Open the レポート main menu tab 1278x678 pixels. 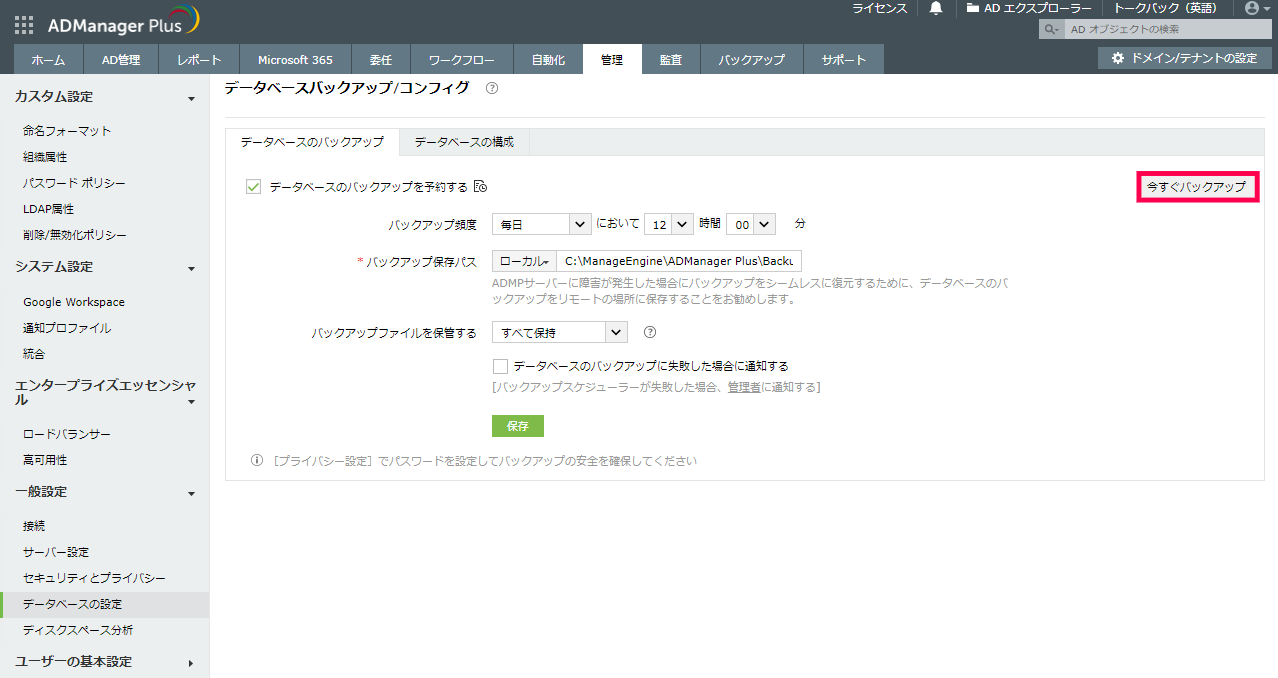199,60
